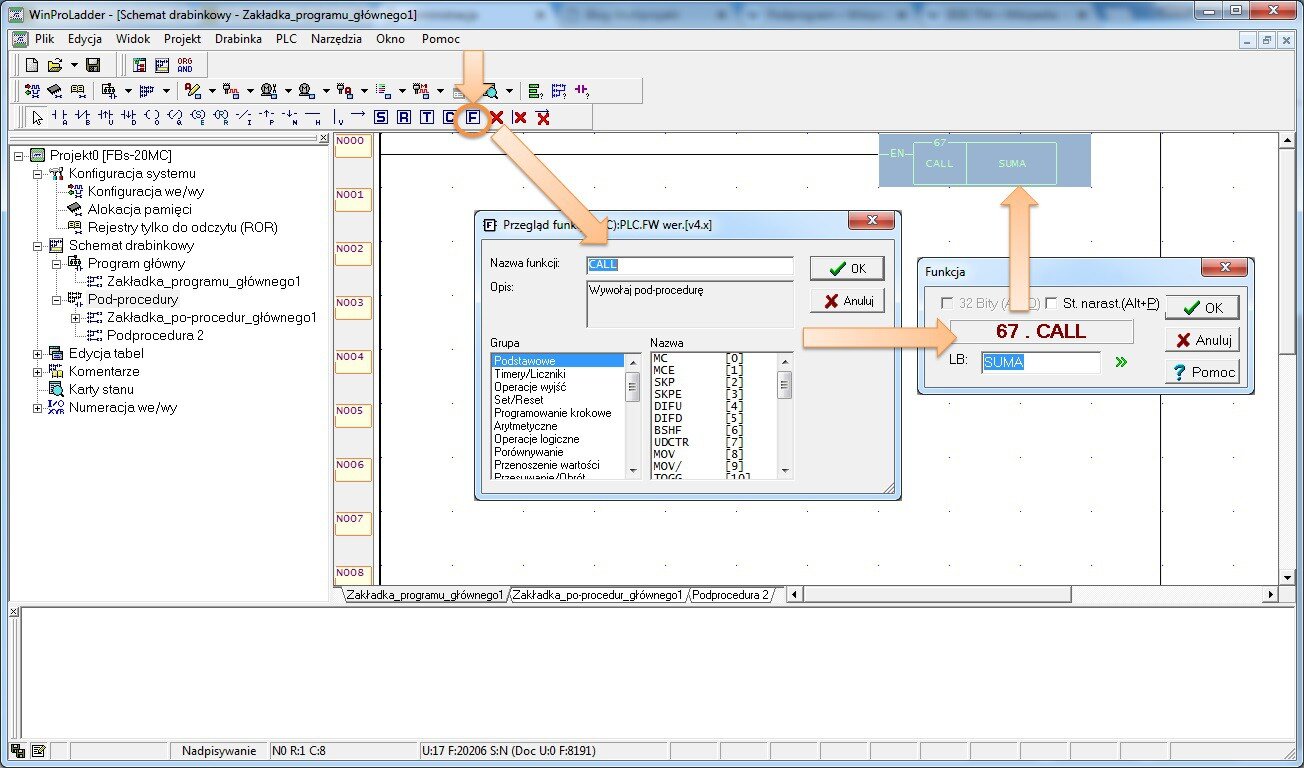Select the Reset coil (R) tool
The height and width of the screenshot is (768, 1304).
(x=220, y=118)
